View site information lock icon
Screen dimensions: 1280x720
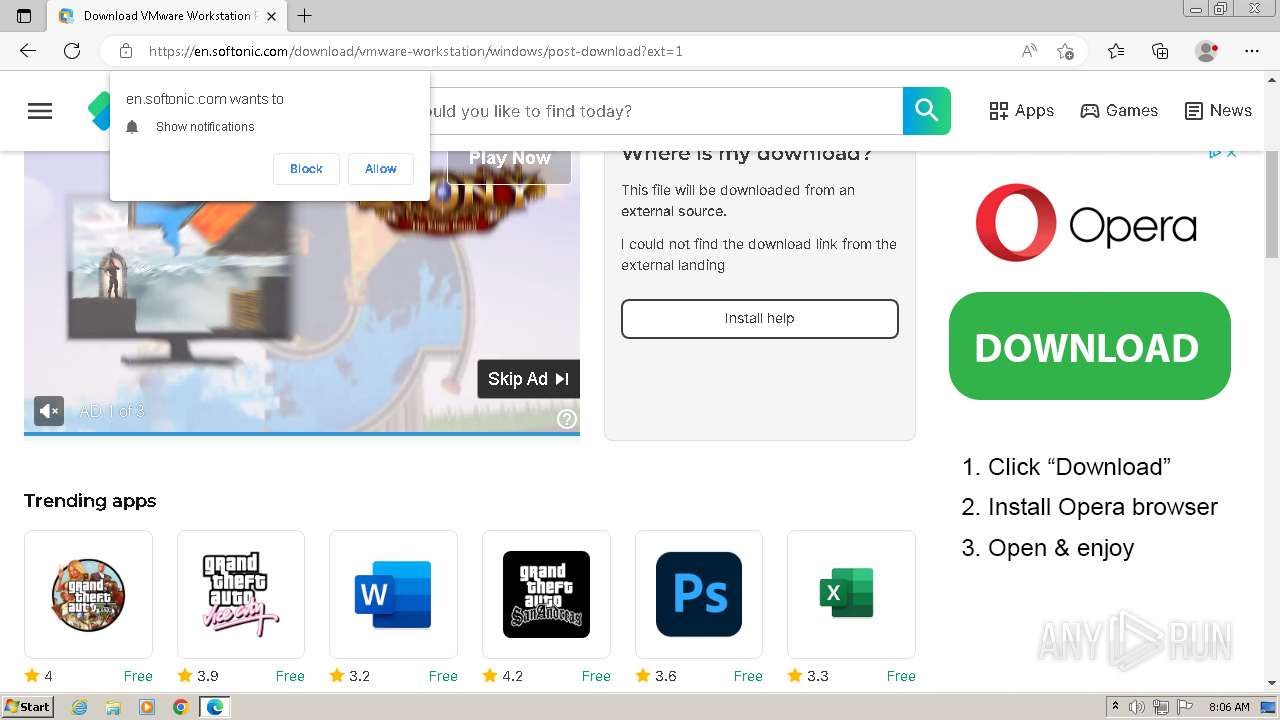[126, 51]
